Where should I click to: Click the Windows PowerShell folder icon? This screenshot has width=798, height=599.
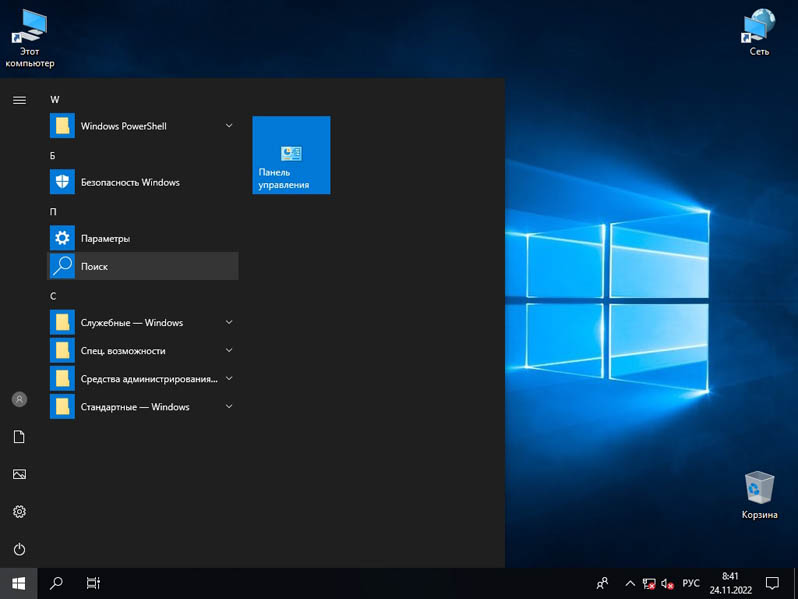pyautogui.click(x=62, y=126)
